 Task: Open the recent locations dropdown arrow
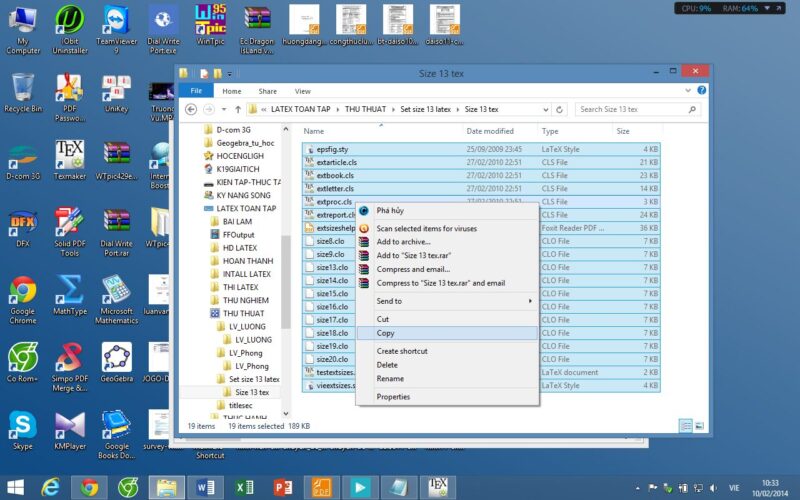click(224, 109)
